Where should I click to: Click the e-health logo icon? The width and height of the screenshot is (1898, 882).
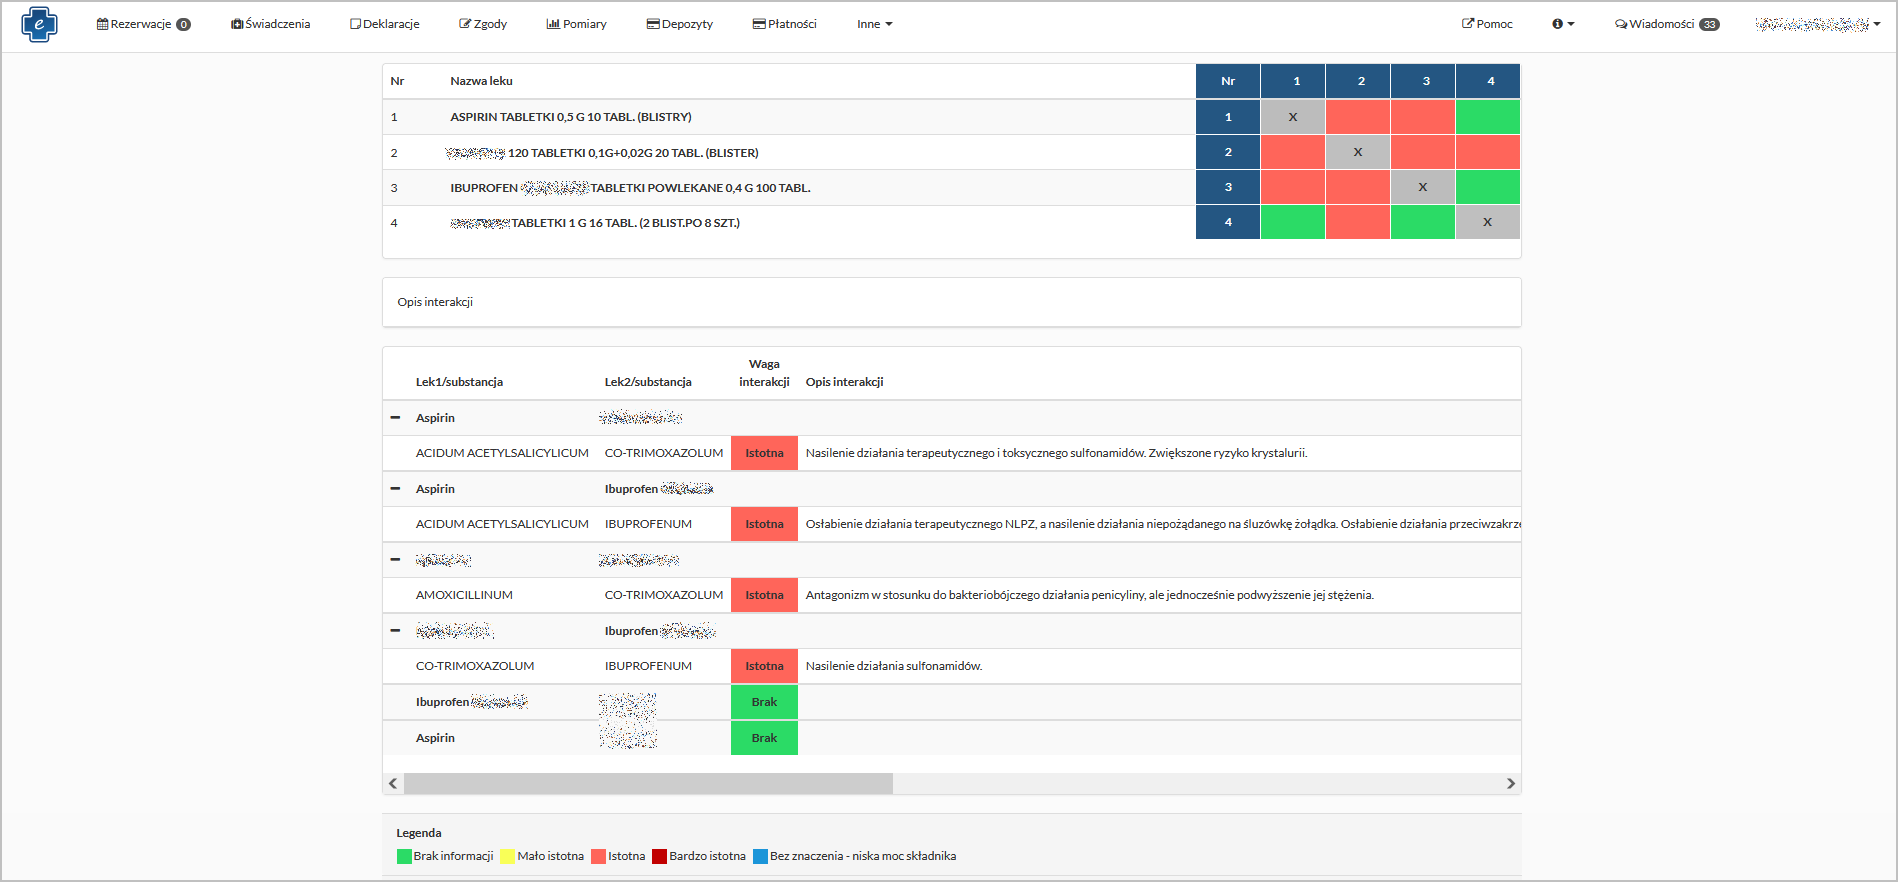pyautogui.click(x=39, y=24)
